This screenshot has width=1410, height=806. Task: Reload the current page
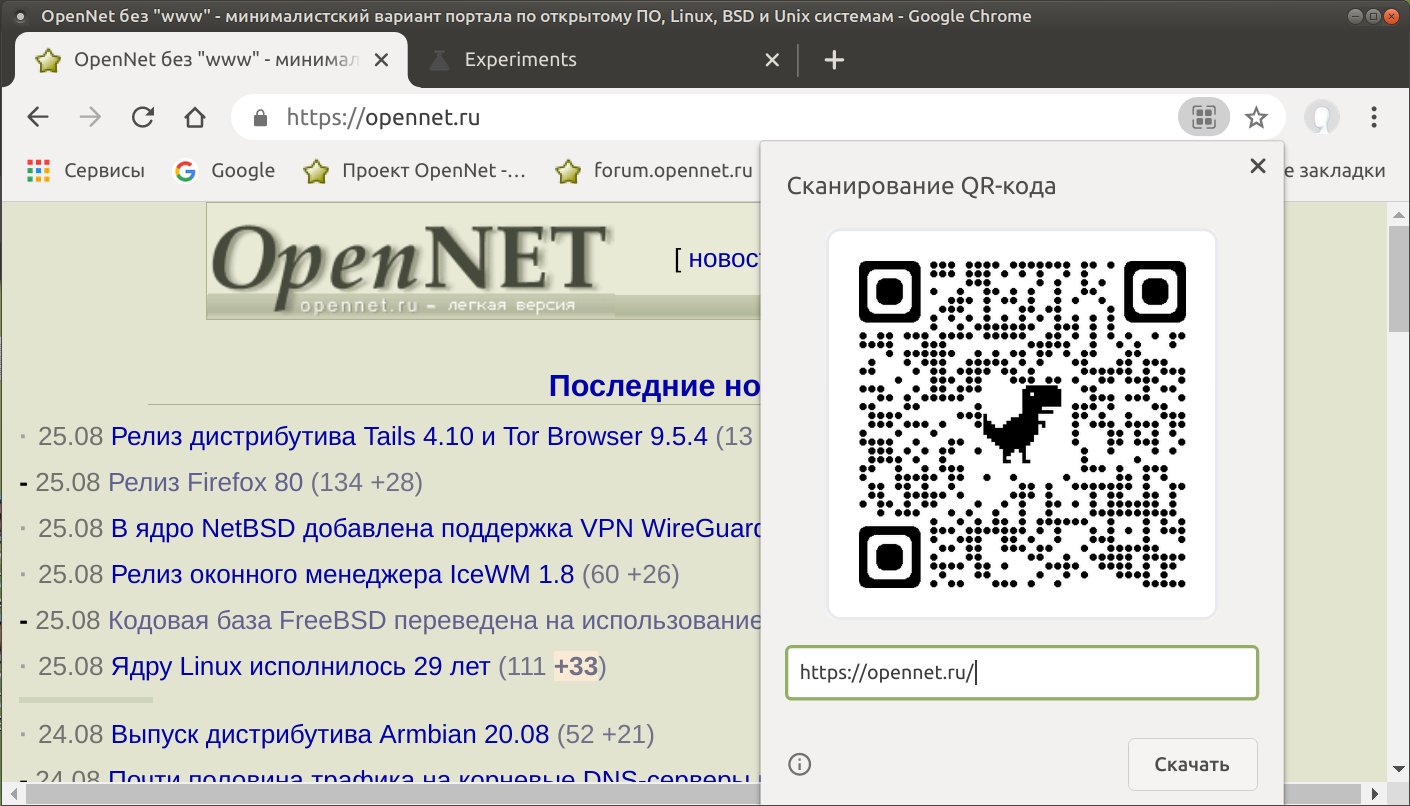point(143,118)
